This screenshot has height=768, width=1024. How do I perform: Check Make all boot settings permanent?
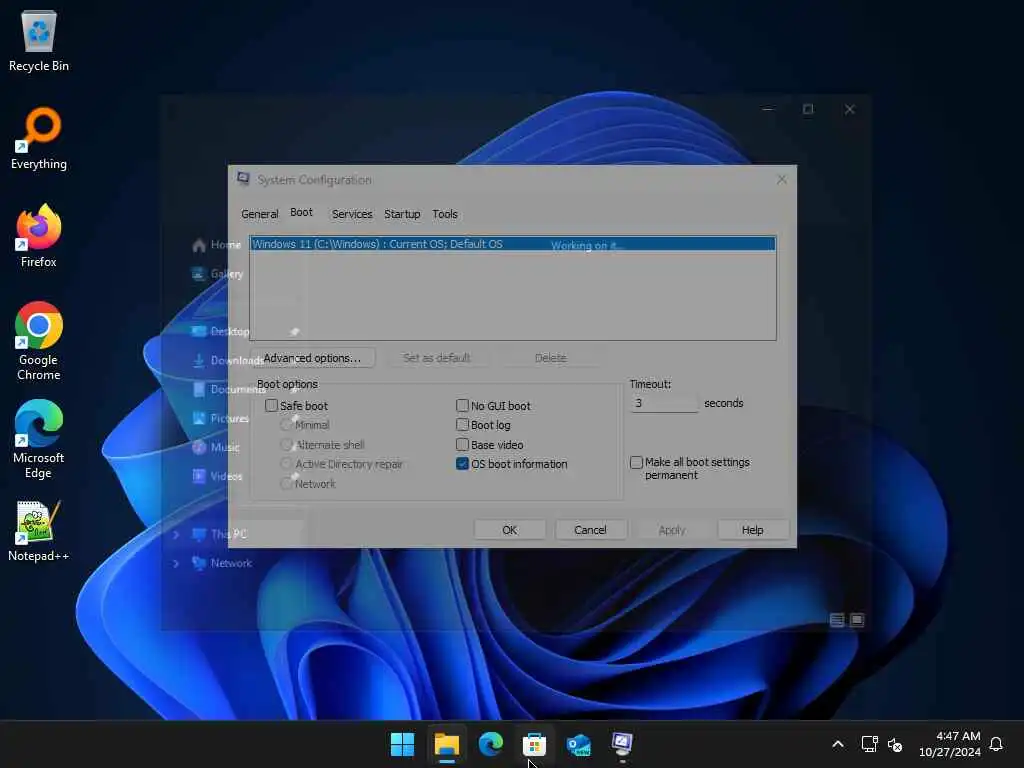636,462
